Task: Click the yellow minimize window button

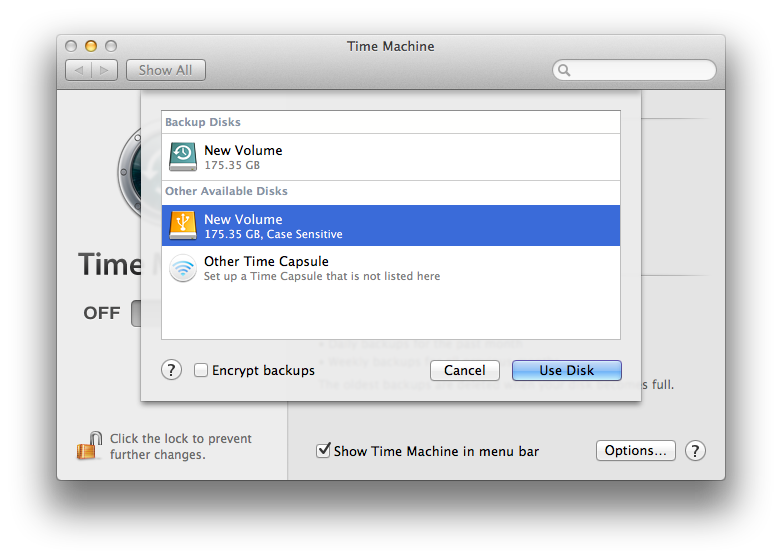Action: tap(91, 46)
